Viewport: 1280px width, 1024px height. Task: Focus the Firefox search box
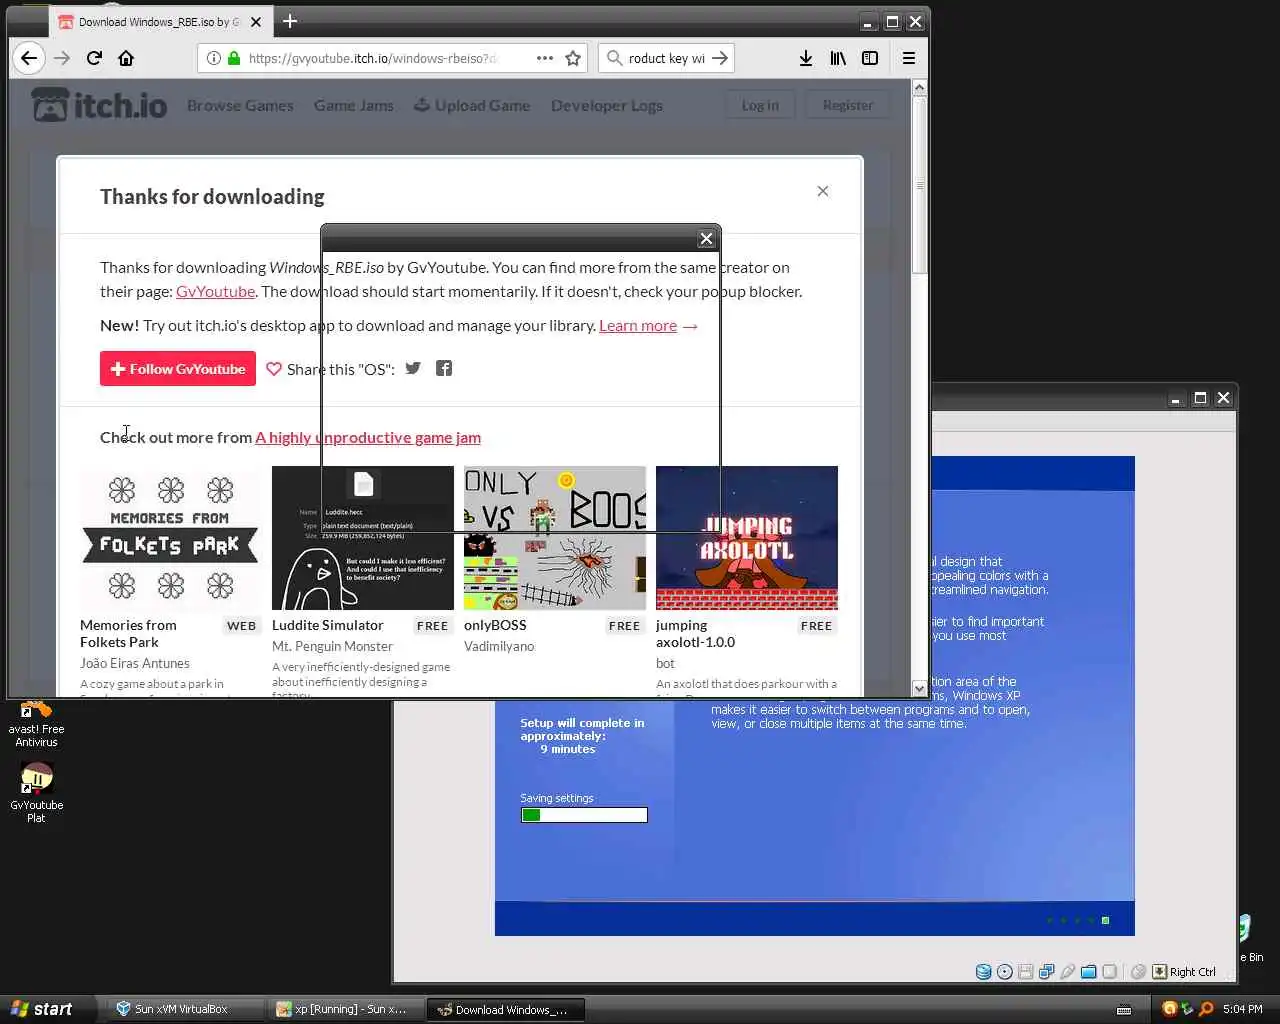[665, 58]
